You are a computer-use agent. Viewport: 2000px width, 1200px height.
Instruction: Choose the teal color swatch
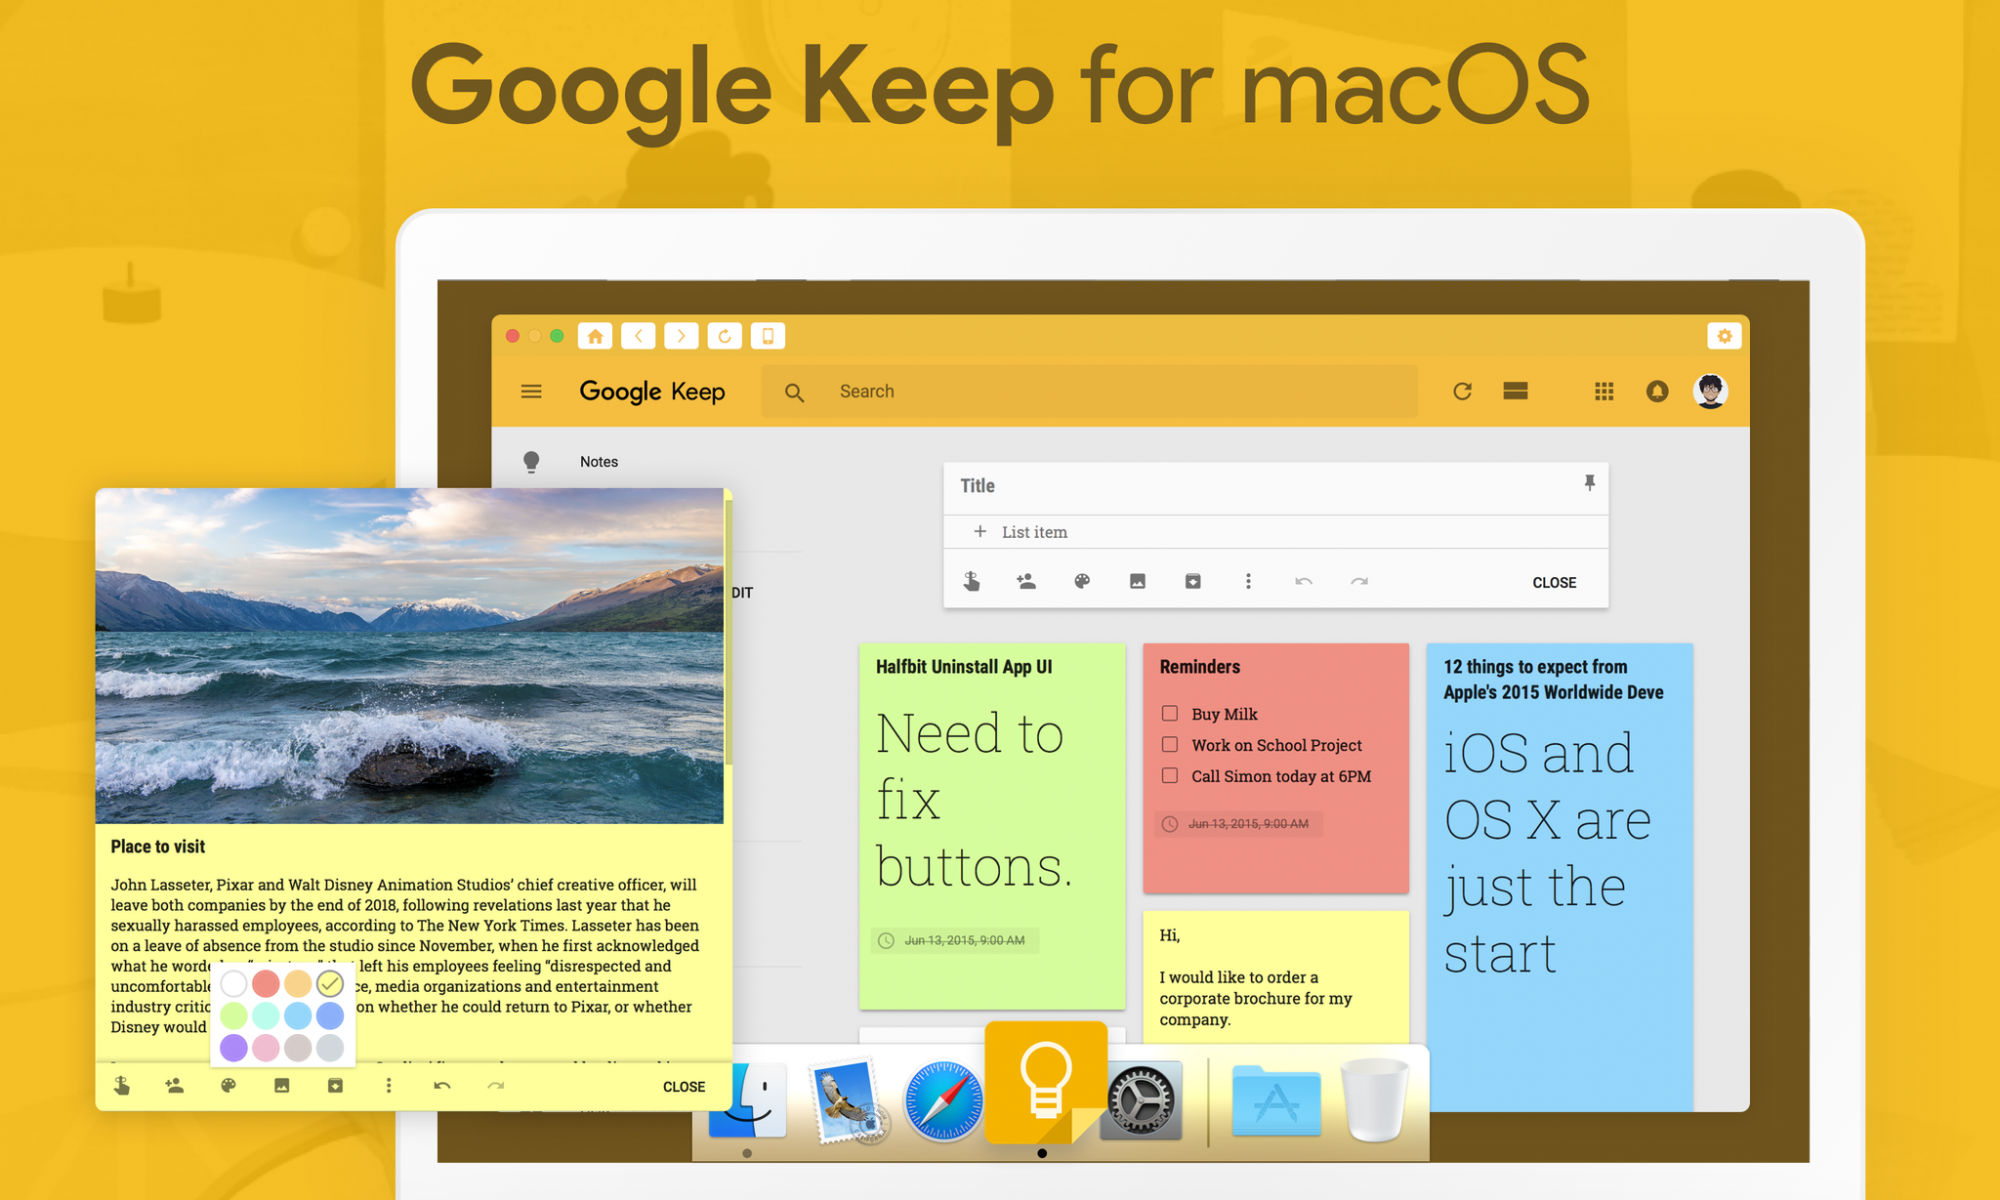tap(266, 1016)
